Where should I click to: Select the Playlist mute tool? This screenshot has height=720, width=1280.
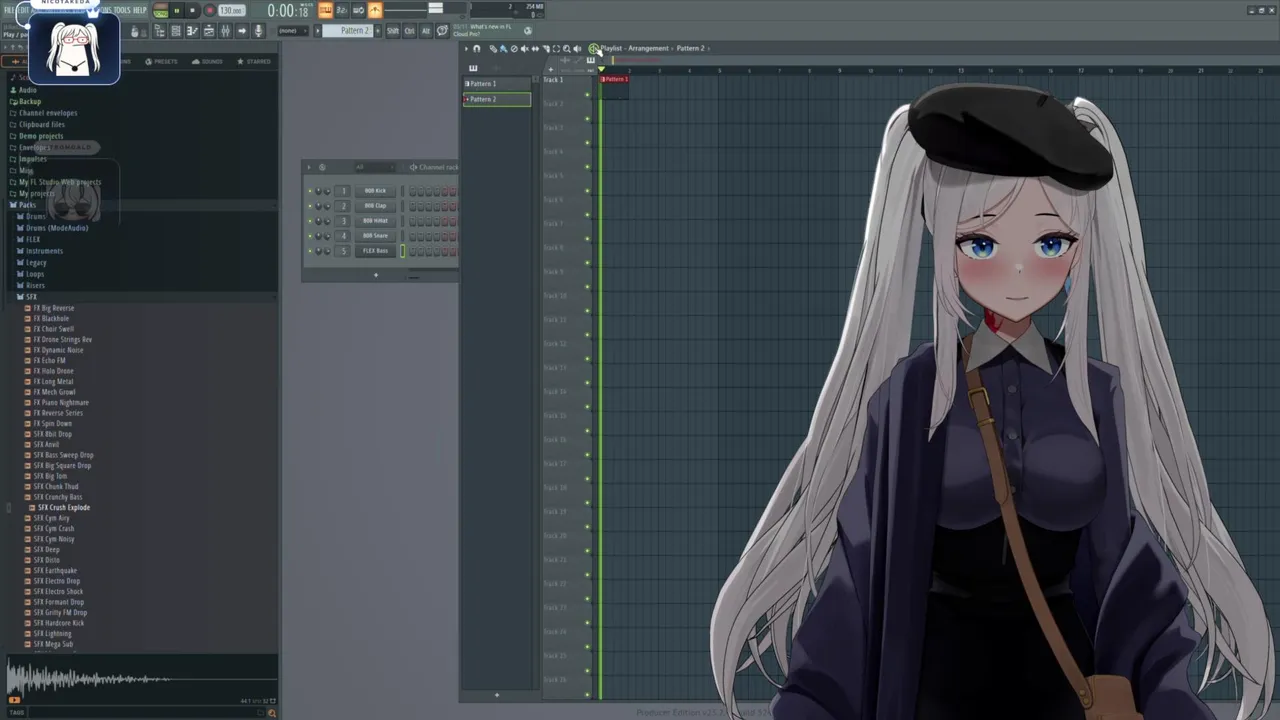point(525,49)
